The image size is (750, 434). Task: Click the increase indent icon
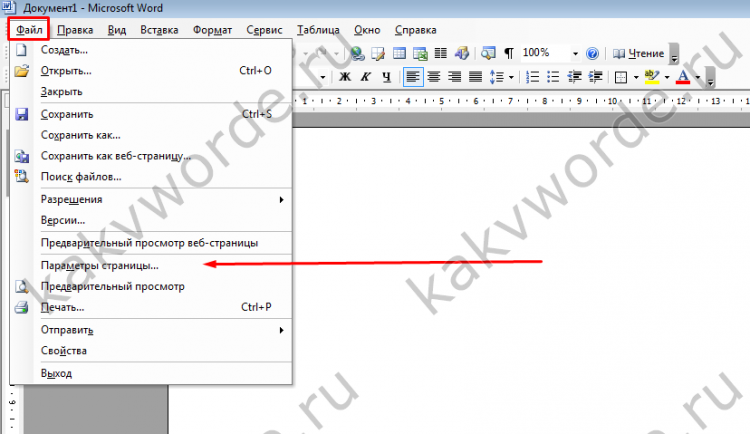pyautogui.click(x=595, y=77)
